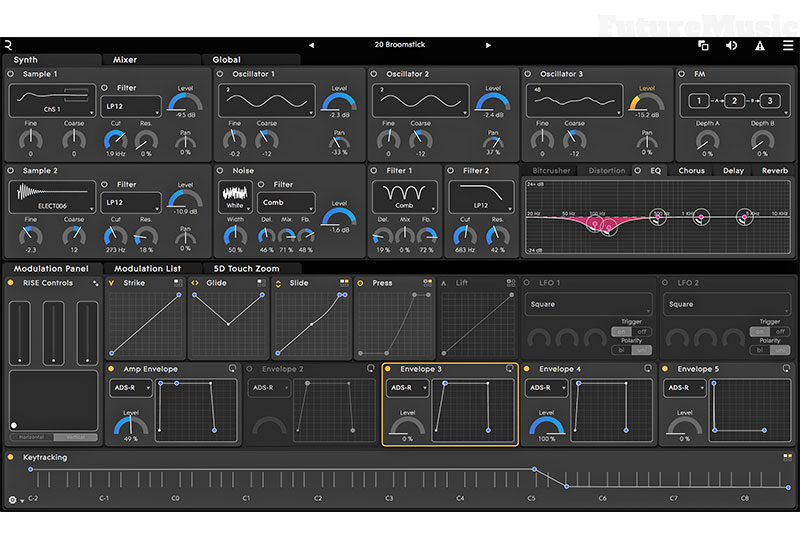The width and height of the screenshot is (800, 550).
Task: Open Amp Envelope ADS-R dropdown
Action: (131, 388)
